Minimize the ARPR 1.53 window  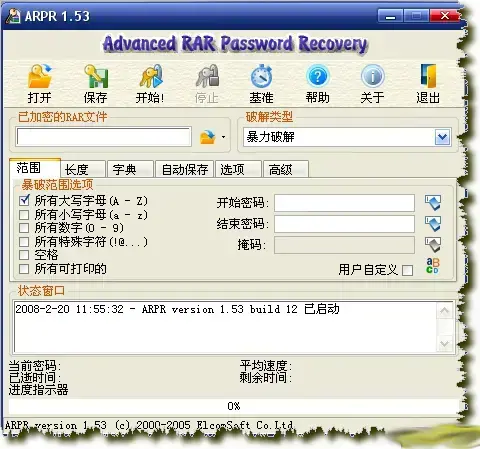pyautogui.click(x=390, y=16)
